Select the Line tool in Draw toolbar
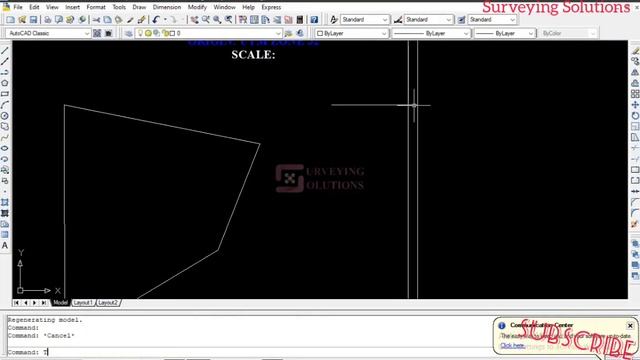The width and height of the screenshot is (640, 360). point(5,51)
